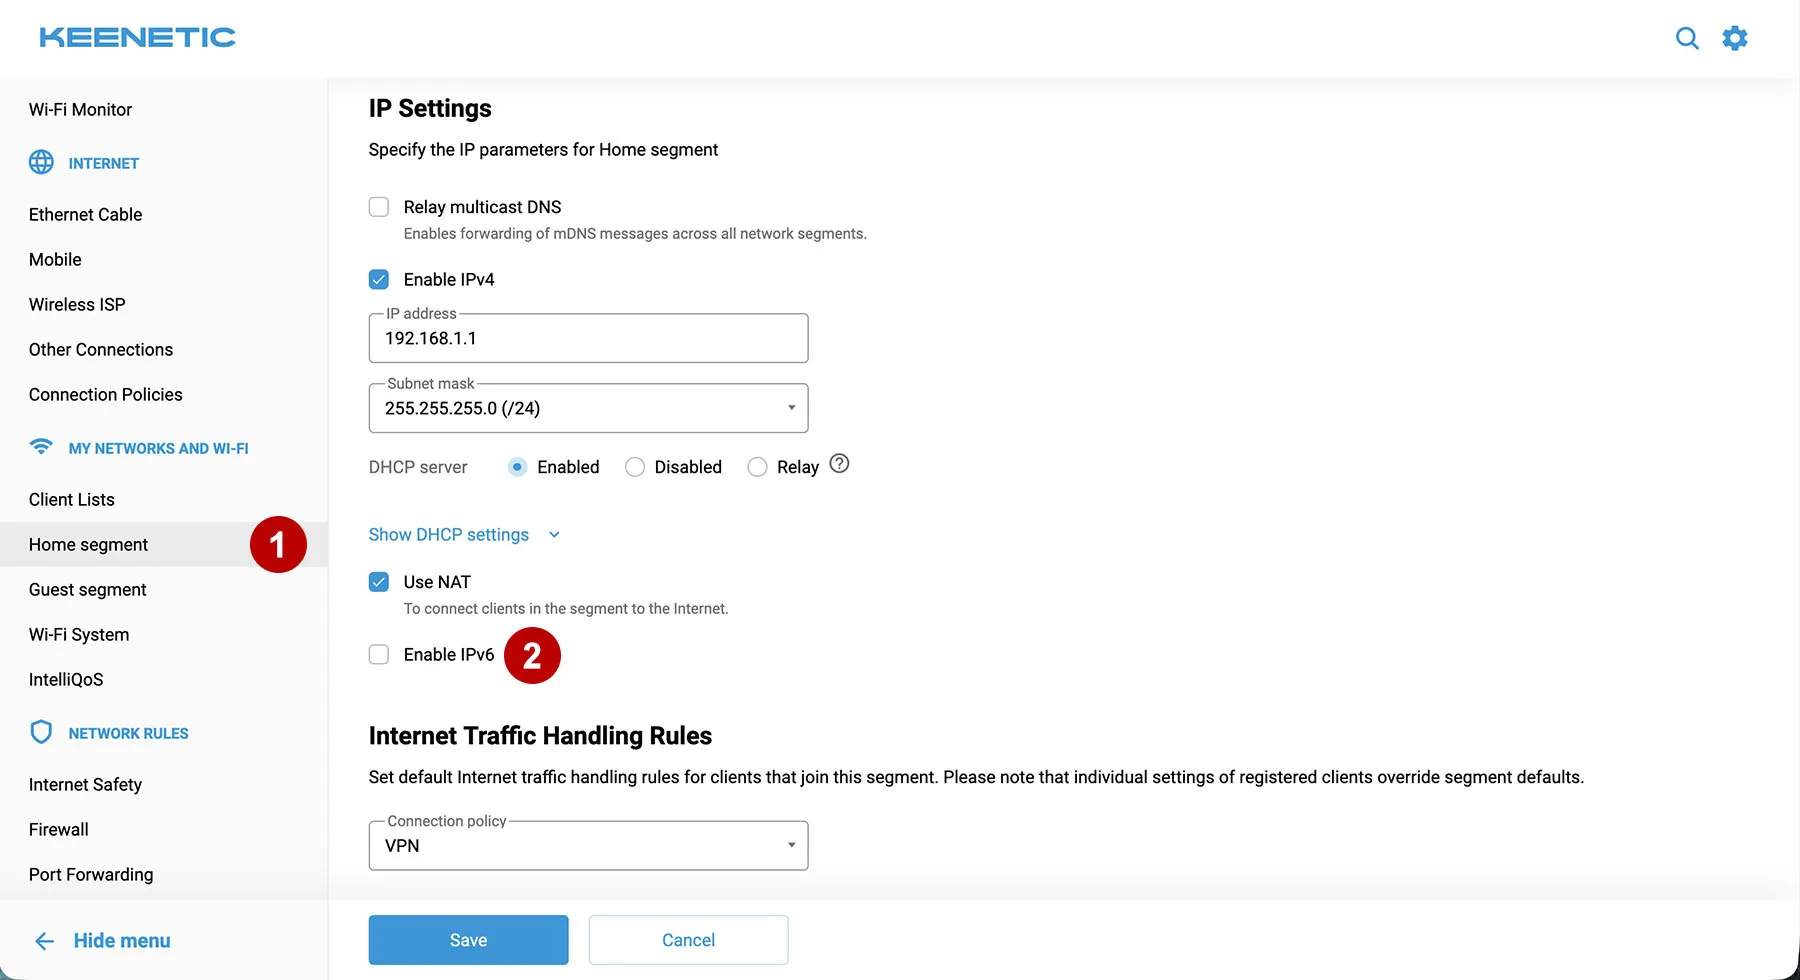Enable IPv6 for the Home segment
The image size is (1800, 980).
point(379,654)
